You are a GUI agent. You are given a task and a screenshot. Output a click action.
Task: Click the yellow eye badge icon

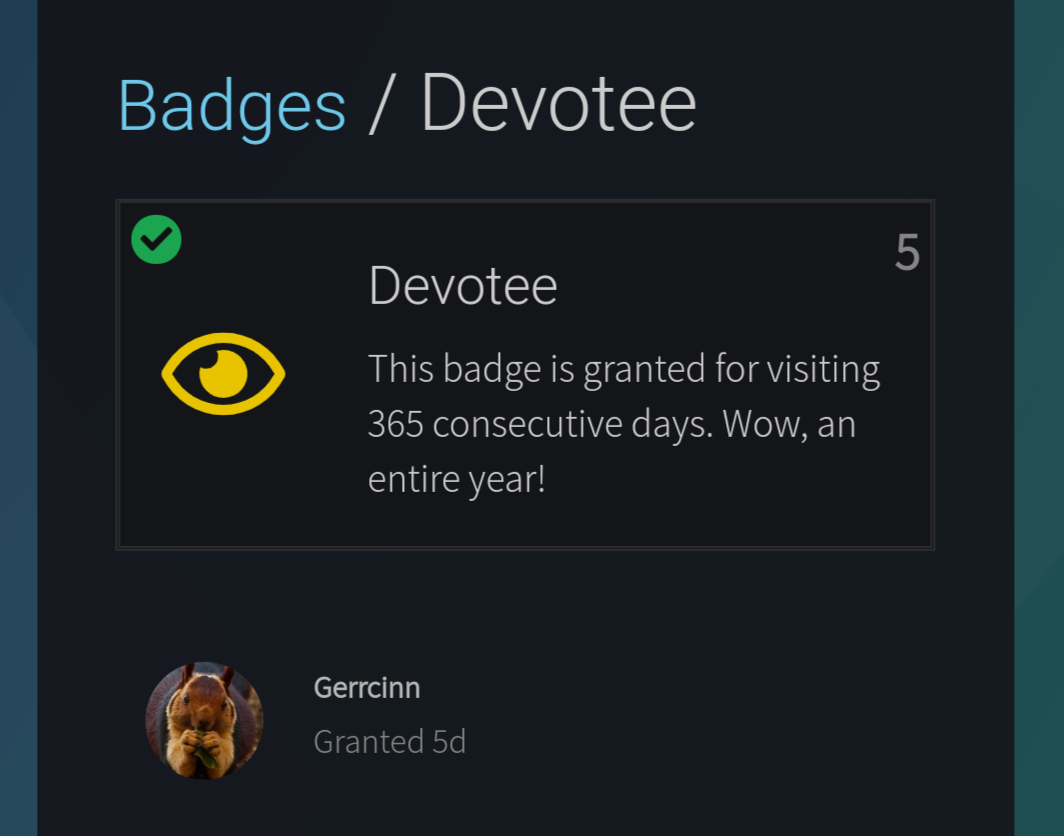pos(223,373)
